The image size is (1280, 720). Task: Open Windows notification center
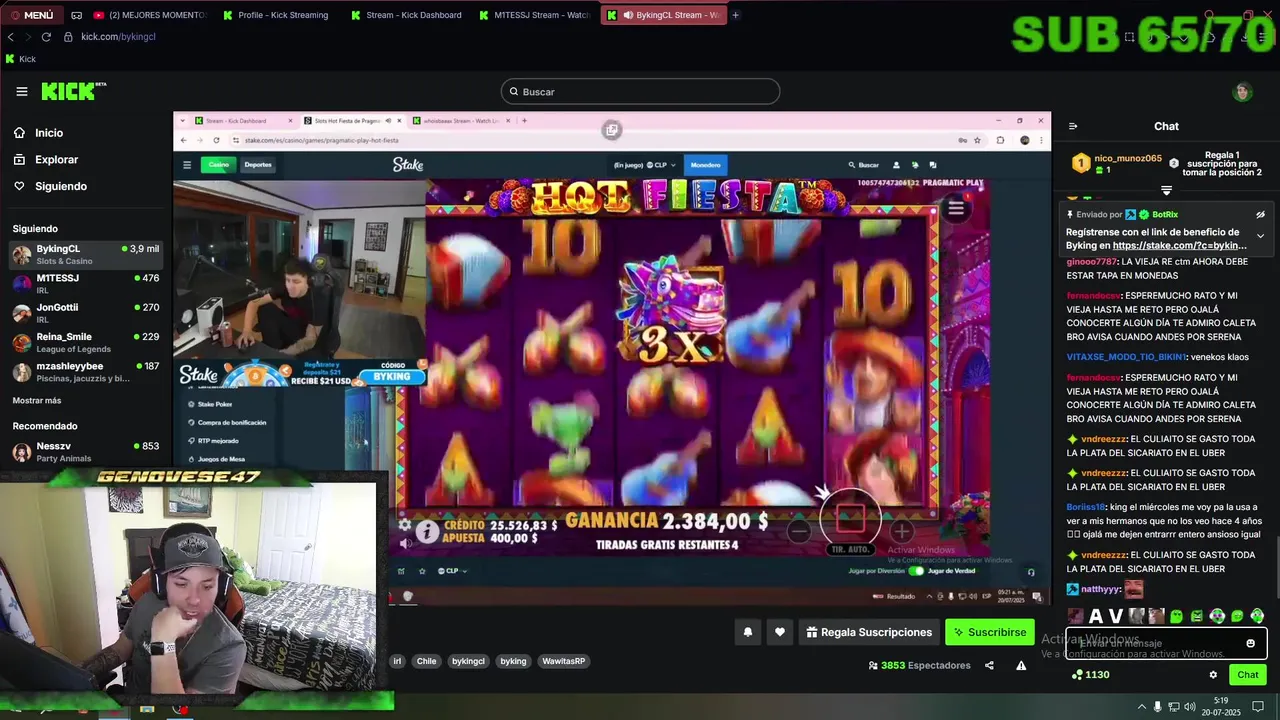(x=1258, y=707)
